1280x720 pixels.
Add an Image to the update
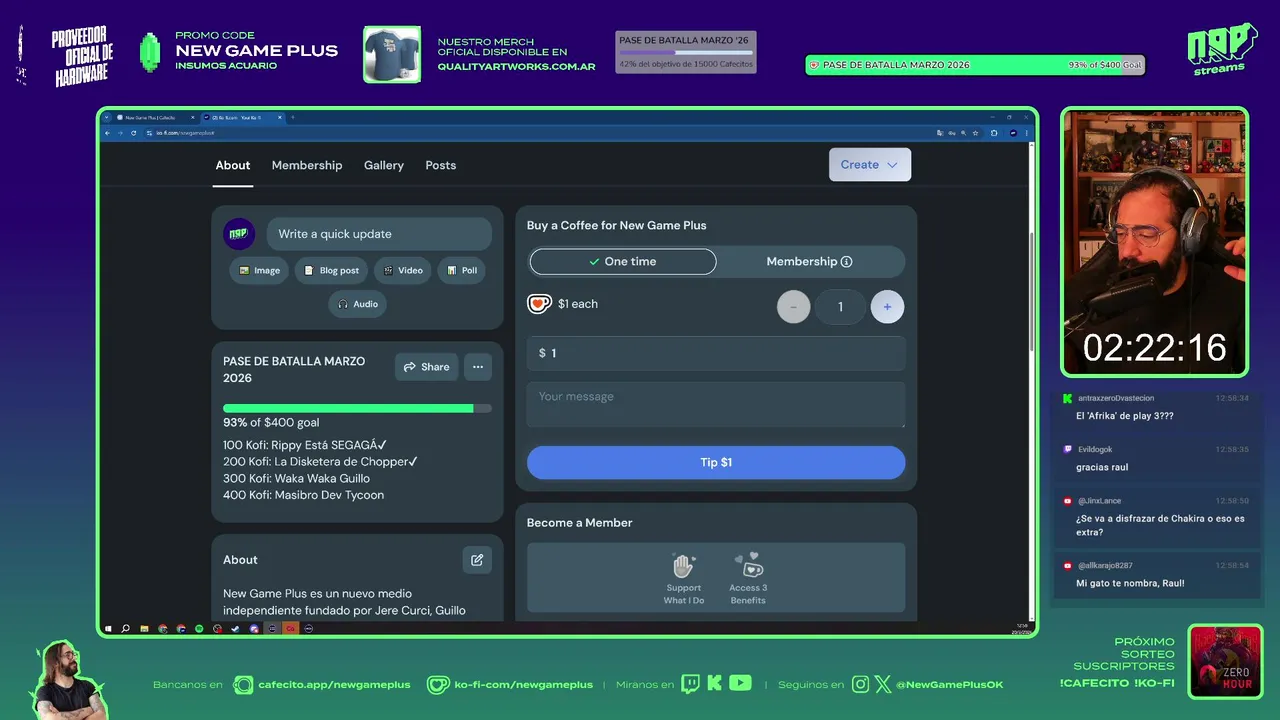click(x=259, y=270)
